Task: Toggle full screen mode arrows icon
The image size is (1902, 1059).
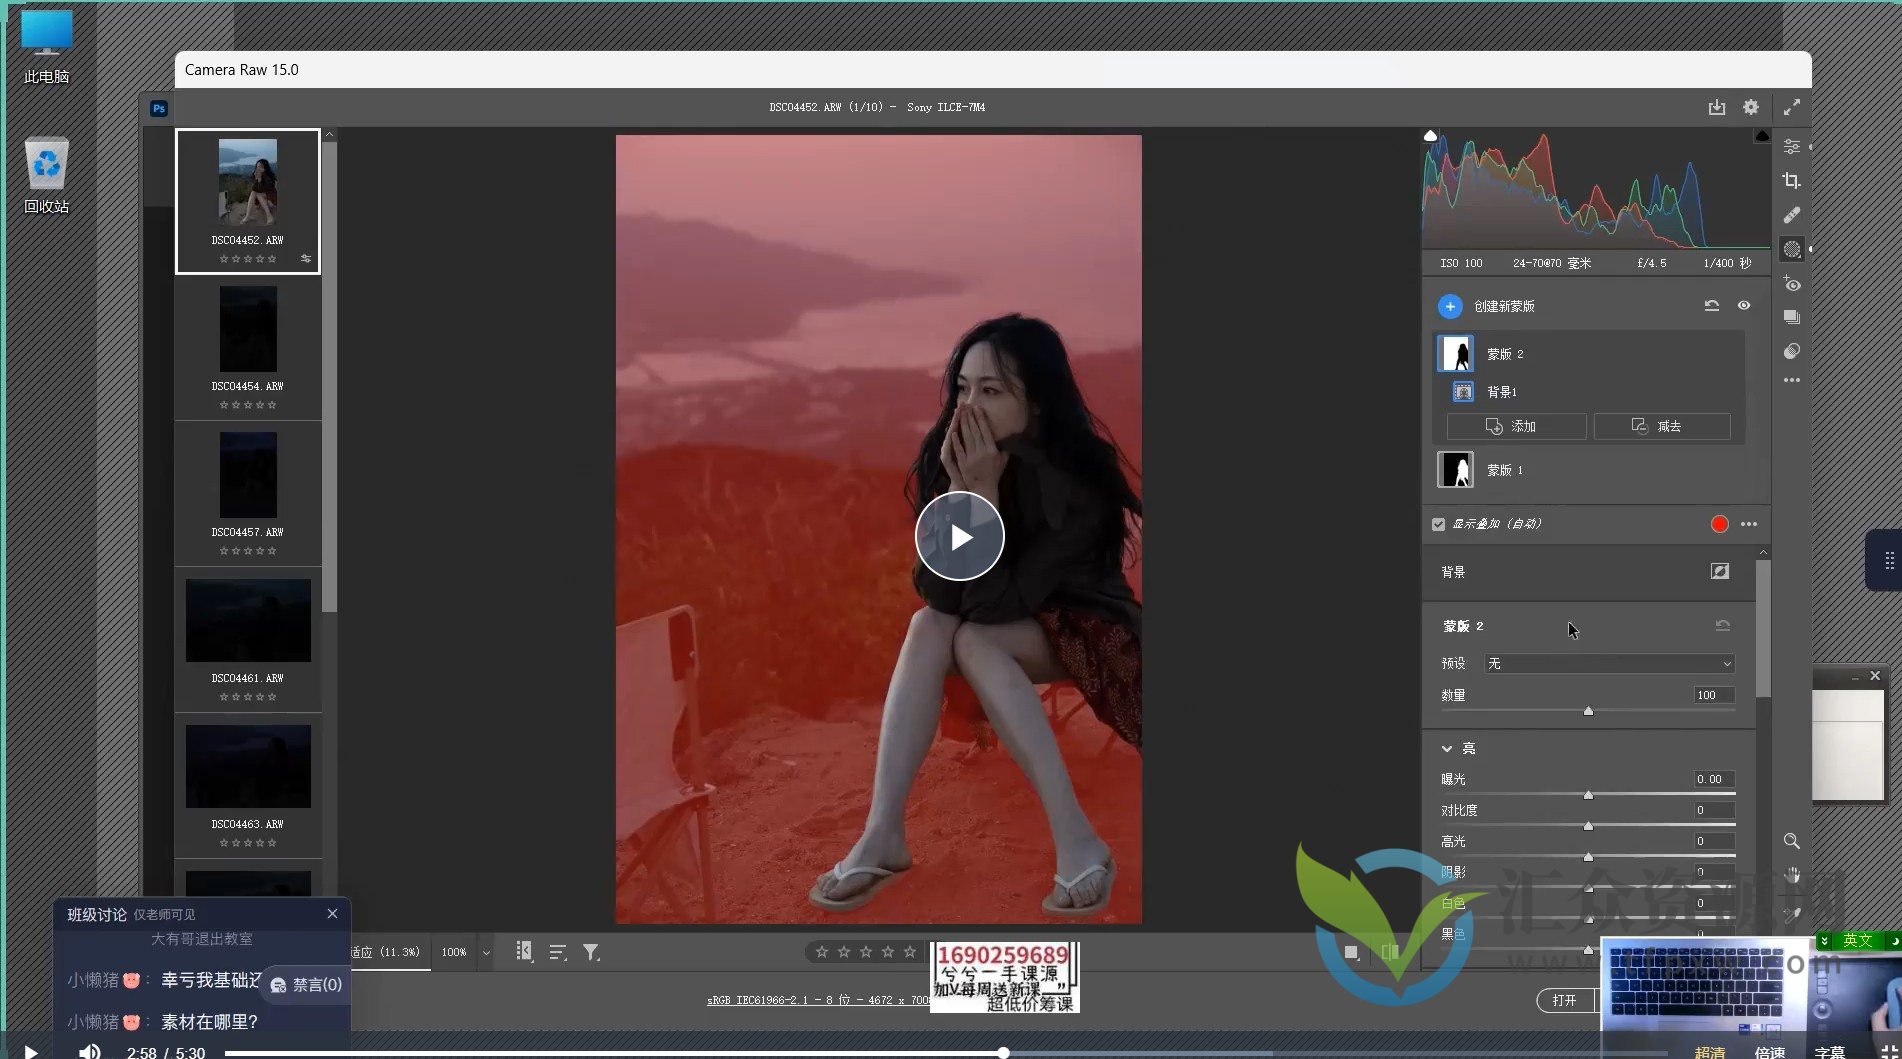Action: [1791, 107]
